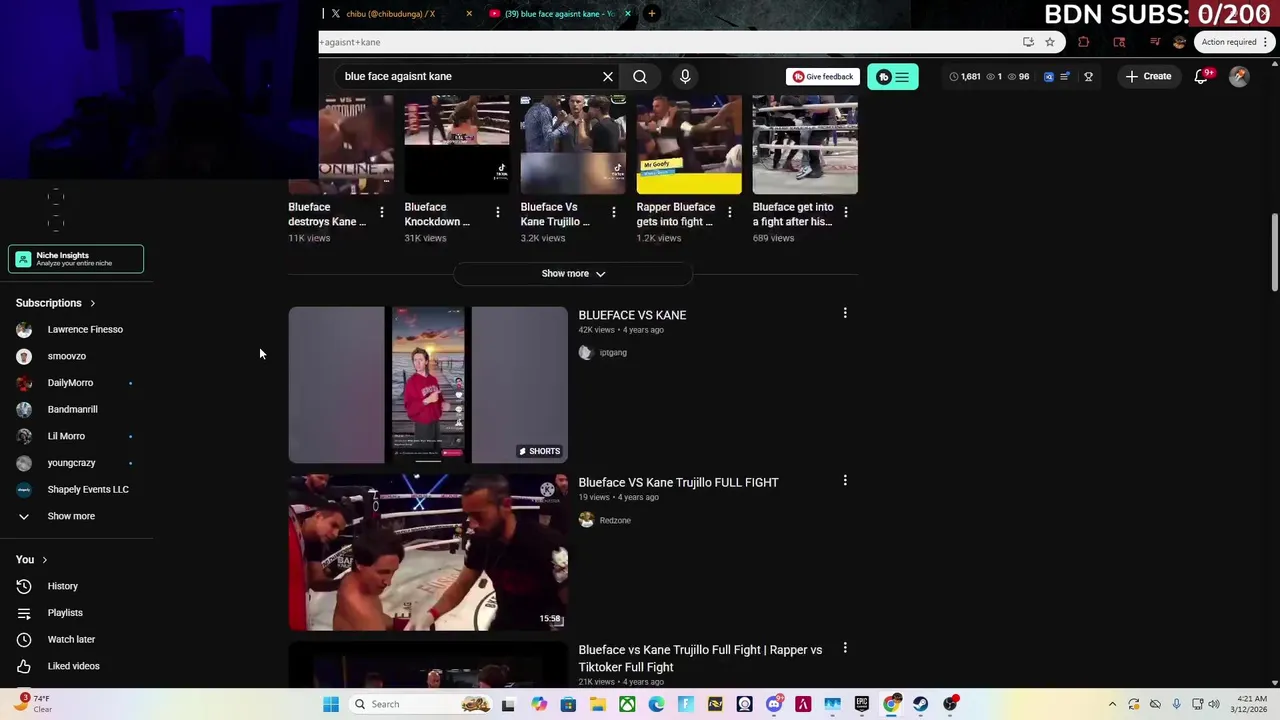Image resolution: width=1280 pixels, height=720 pixels.
Task: Bookmark this page with the star icon
Action: coord(1050,42)
